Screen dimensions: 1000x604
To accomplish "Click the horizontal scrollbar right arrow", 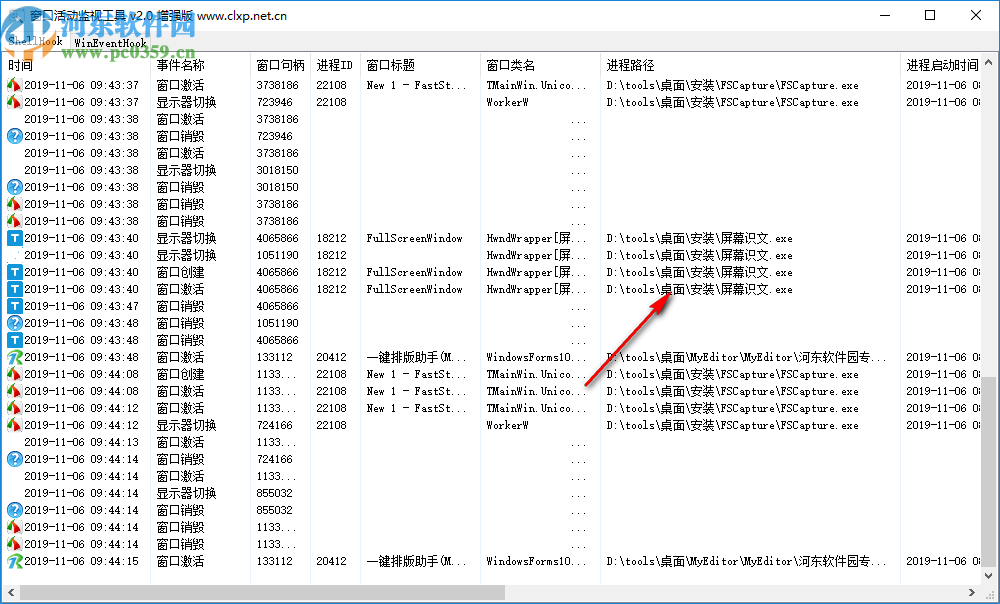I will (x=972, y=593).
